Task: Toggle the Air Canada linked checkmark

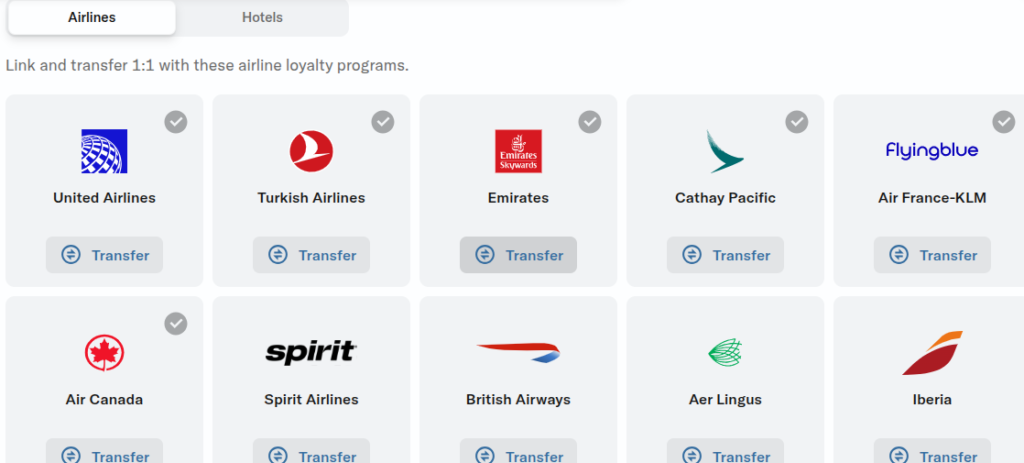Action: pyautogui.click(x=176, y=323)
